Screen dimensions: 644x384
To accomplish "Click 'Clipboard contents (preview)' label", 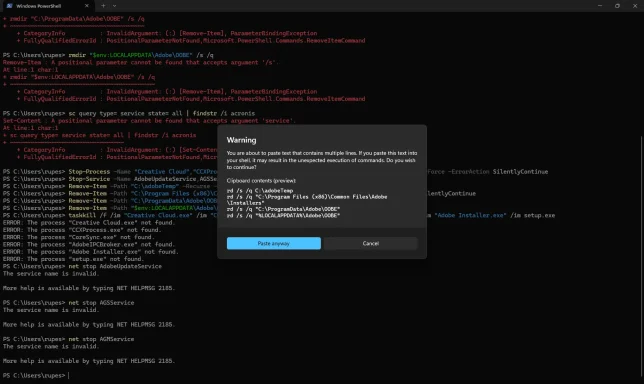I will [x=261, y=180].
